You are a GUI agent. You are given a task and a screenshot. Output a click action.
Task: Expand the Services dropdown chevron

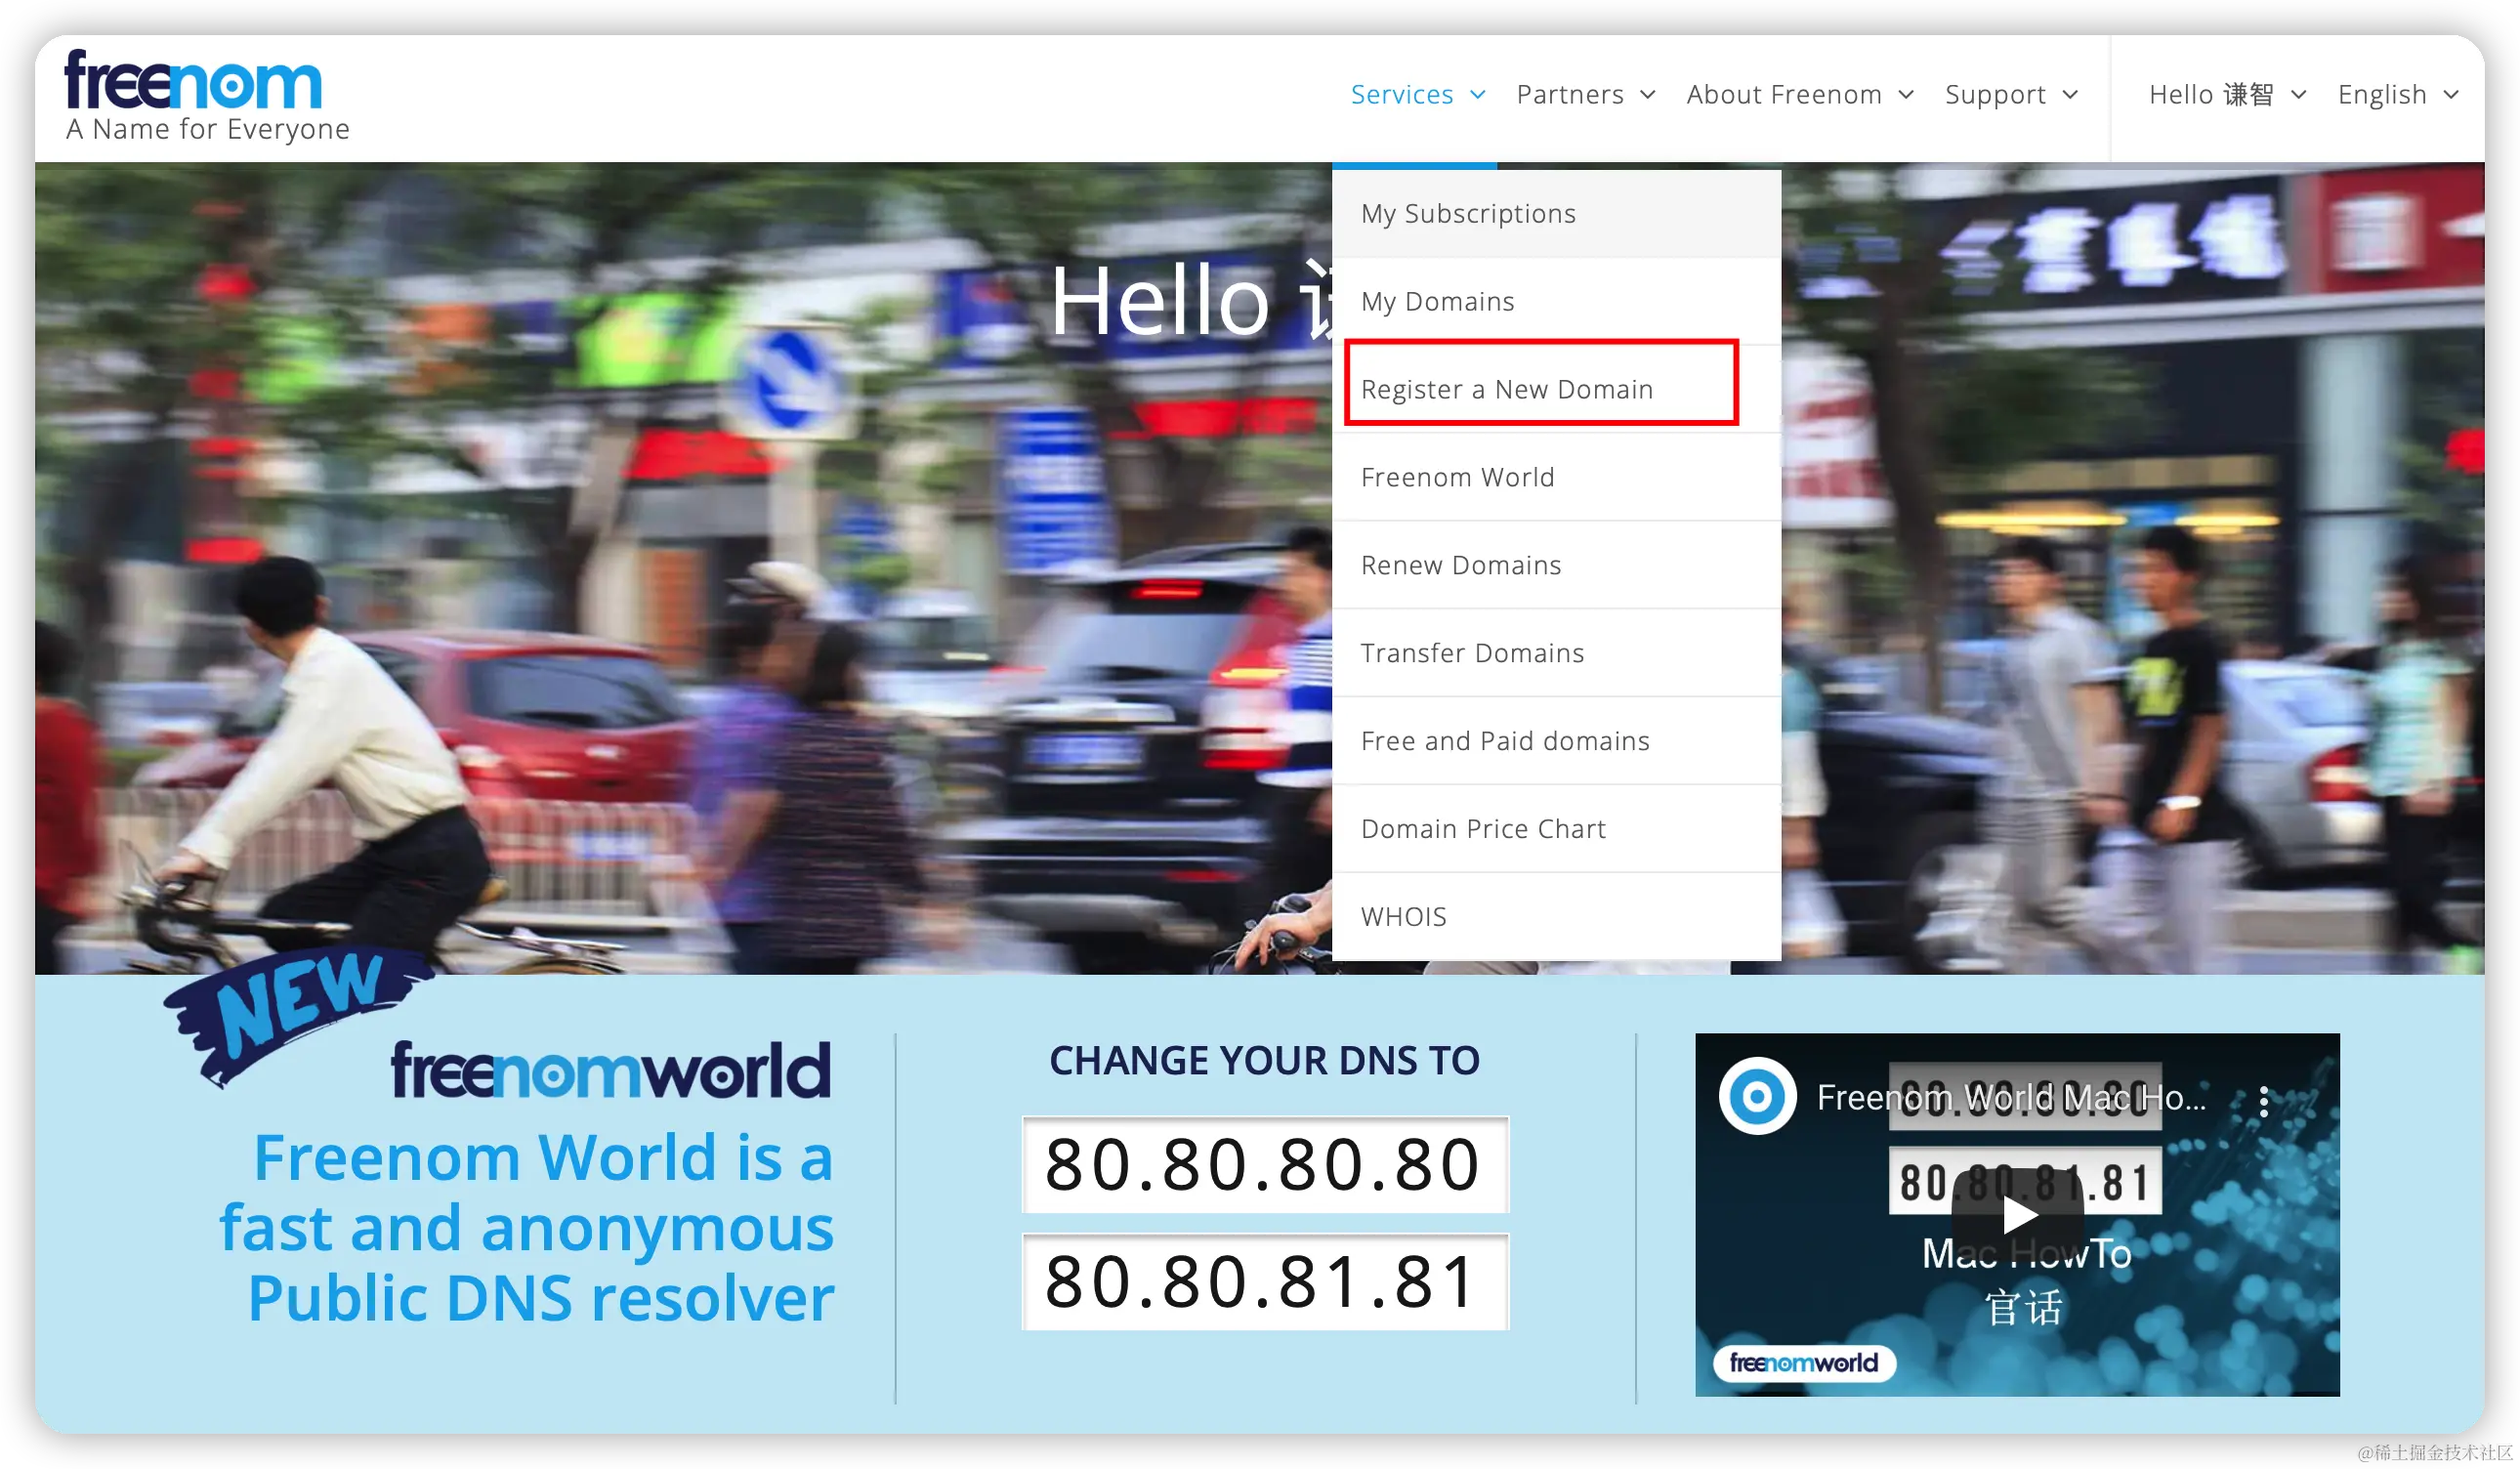tap(1477, 95)
